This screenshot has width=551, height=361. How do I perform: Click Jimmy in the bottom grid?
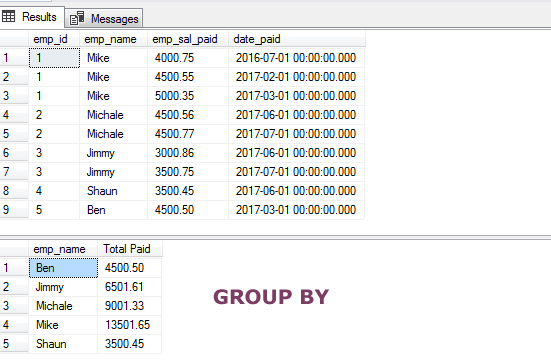click(63, 287)
